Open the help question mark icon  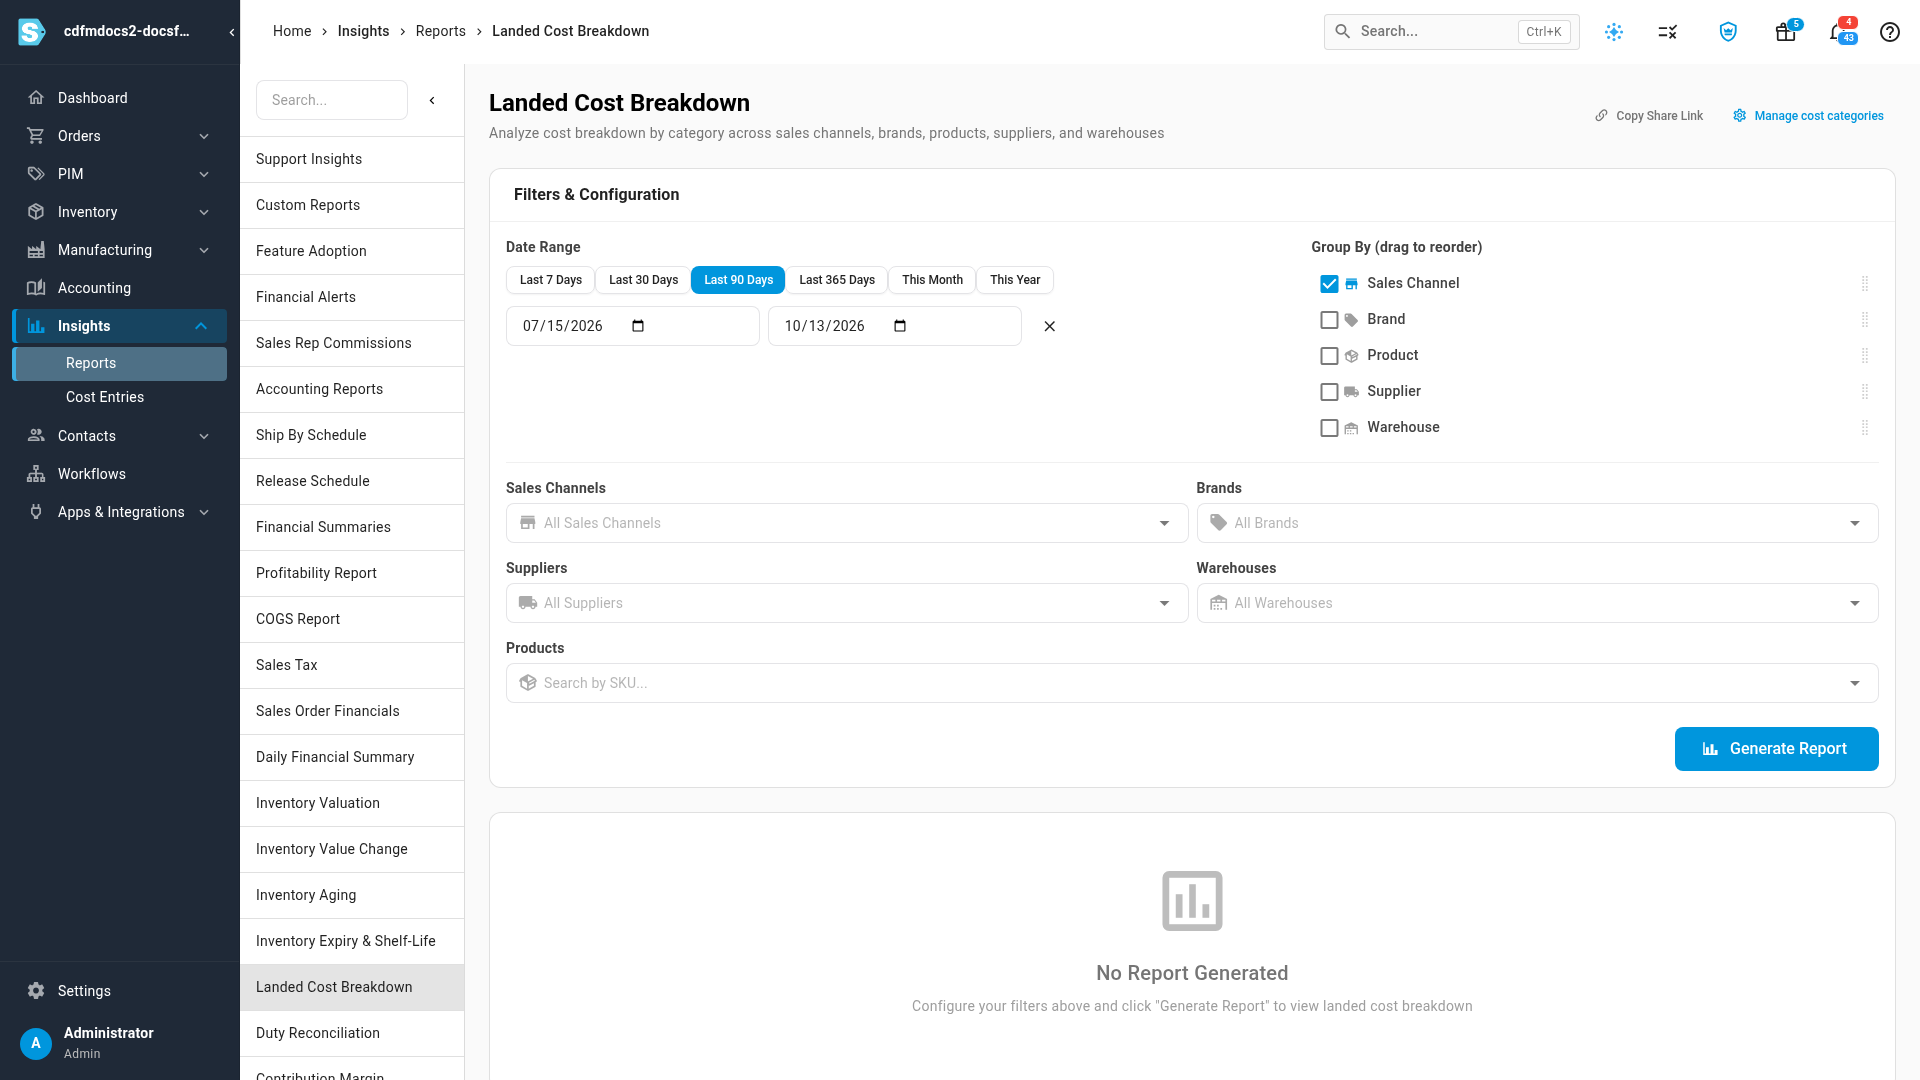pos(1889,32)
